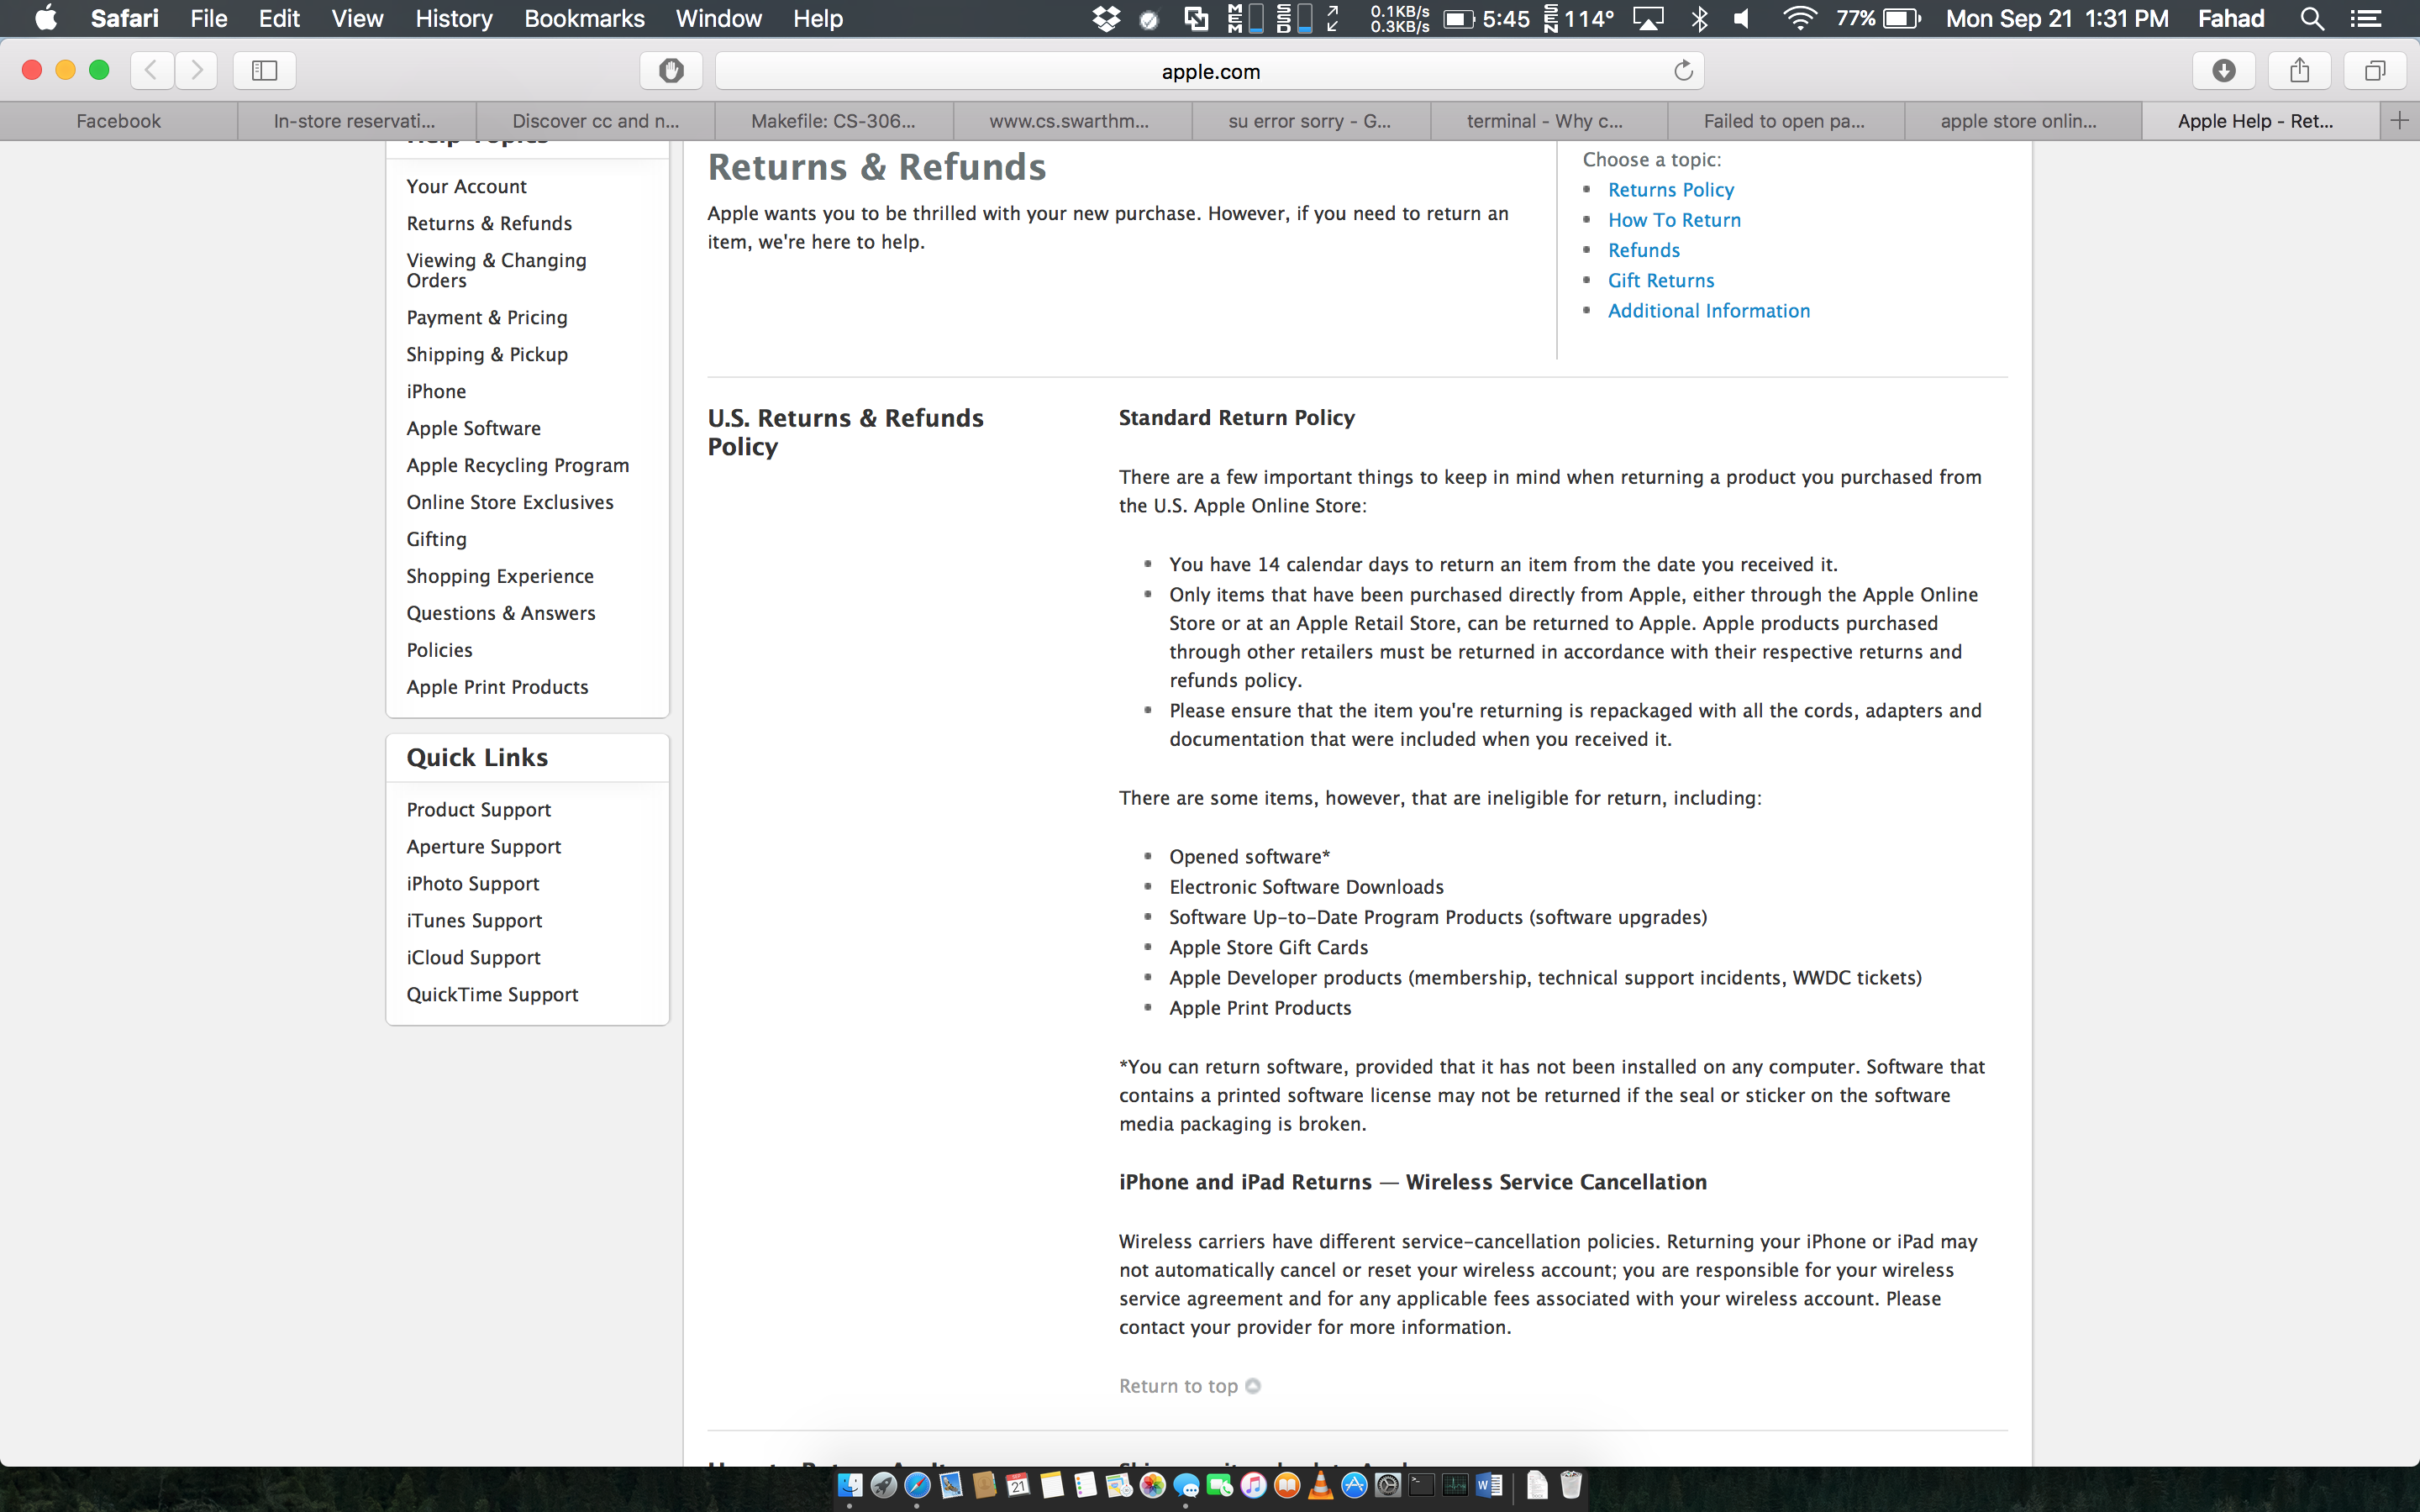Open Apple Print Products help topic
2420x1512 pixels.
click(497, 687)
